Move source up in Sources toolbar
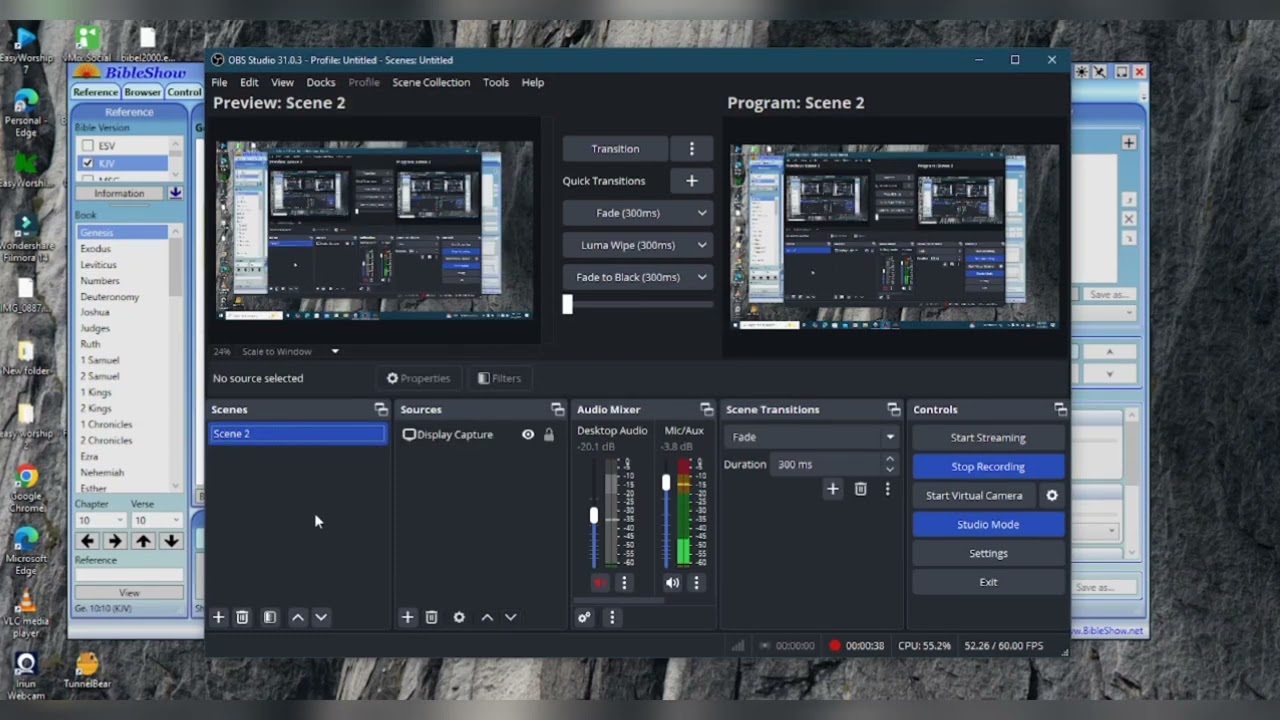The height and width of the screenshot is (720, 1280). 487,617
